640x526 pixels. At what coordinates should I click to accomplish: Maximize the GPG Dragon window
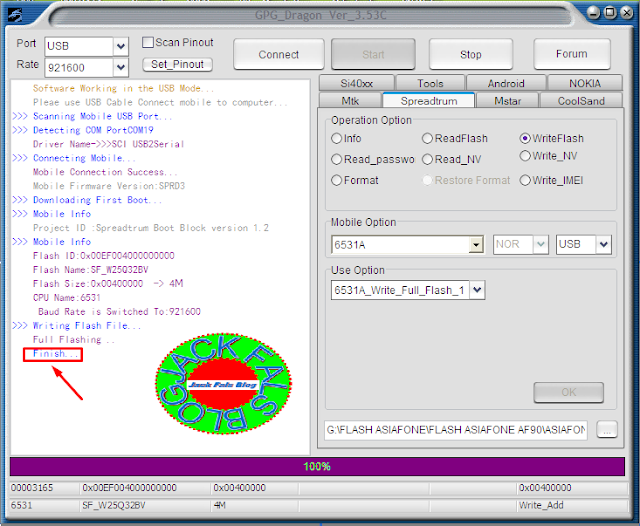pos(610,13)
